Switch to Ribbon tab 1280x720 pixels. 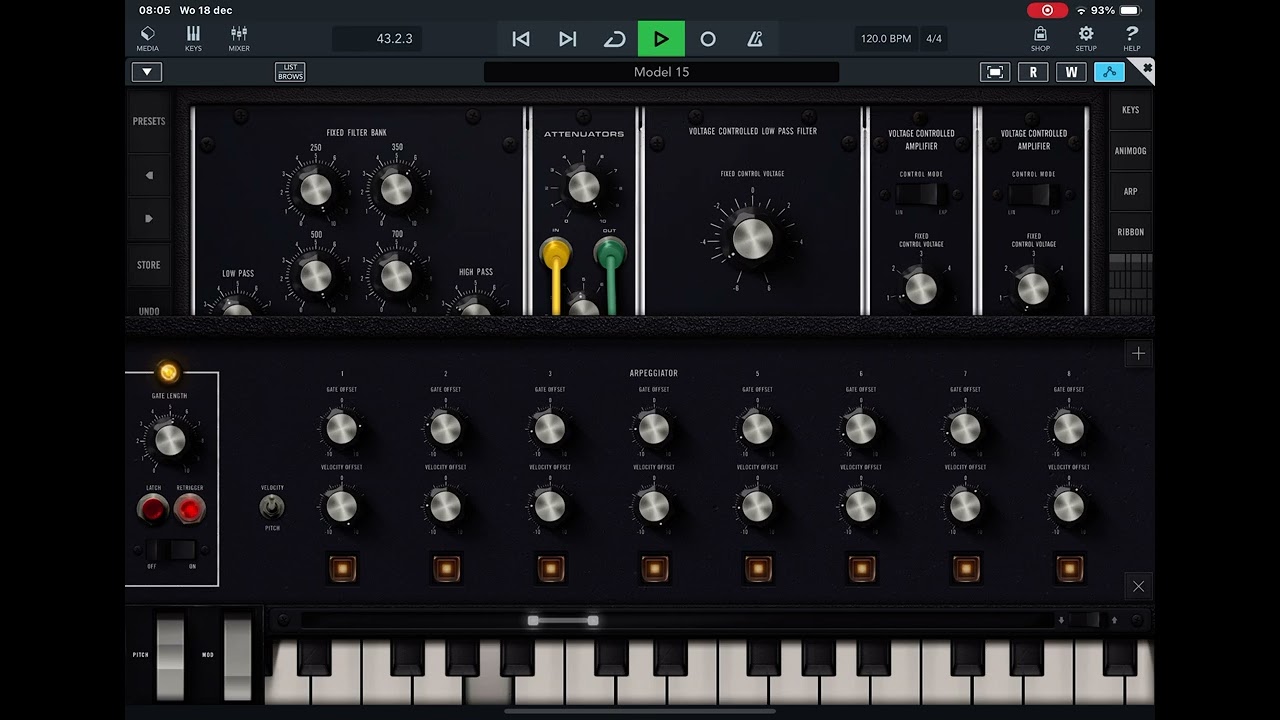tap(1130, 232)
